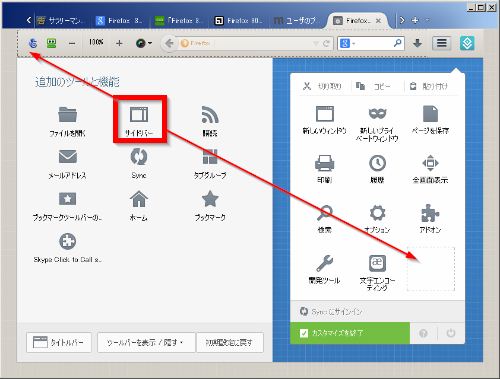Viewport: 500px width, 379px height.
Task: Click the Add-ons puzzle piece icon
Action: [430, 213]
